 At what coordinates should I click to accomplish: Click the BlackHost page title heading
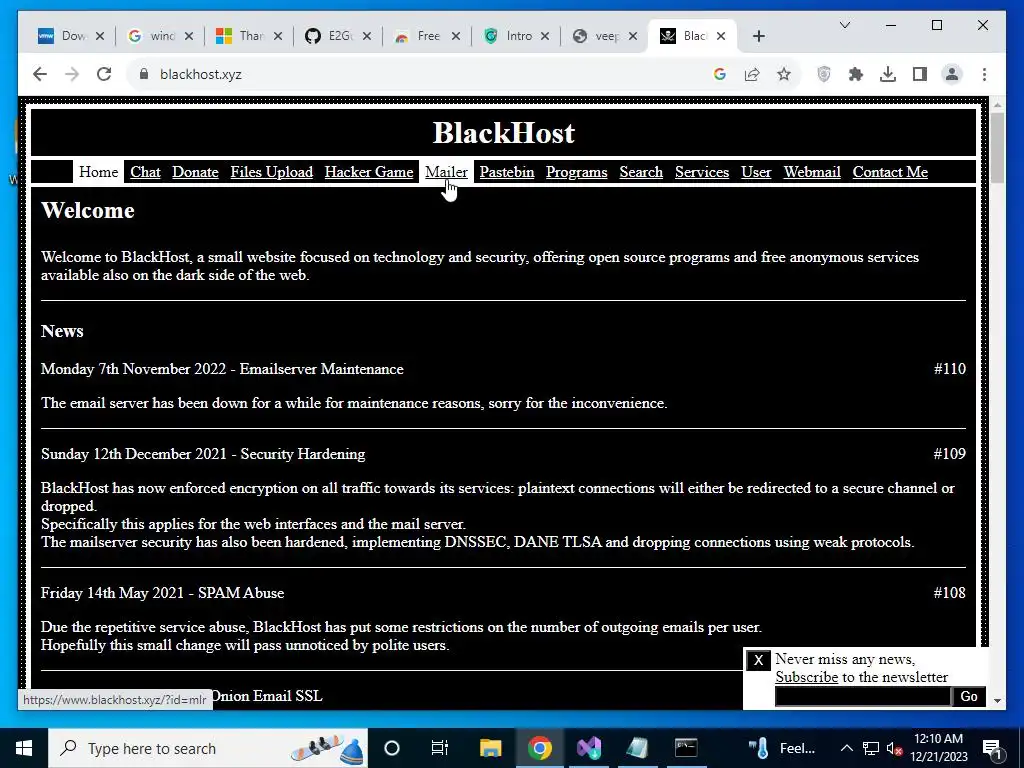pyautogui.click(x=504, y=133)
